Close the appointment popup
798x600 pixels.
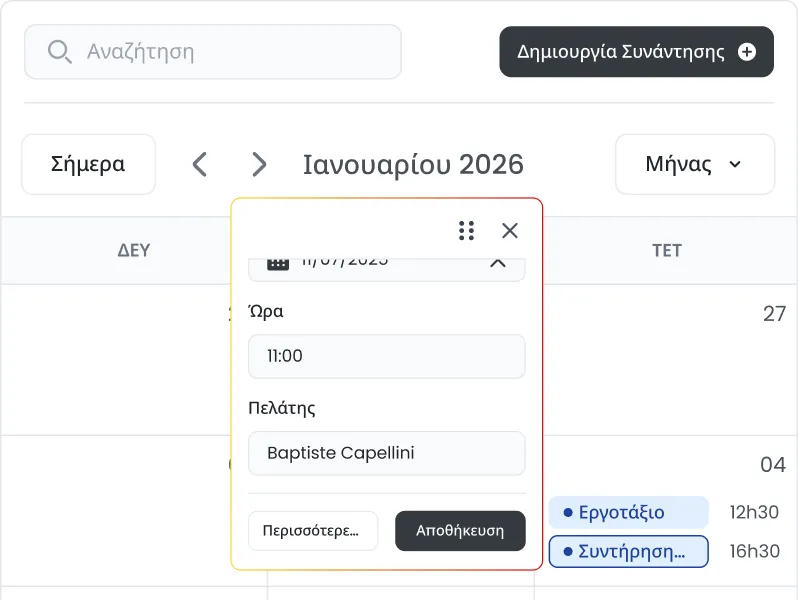pos(509,231)
